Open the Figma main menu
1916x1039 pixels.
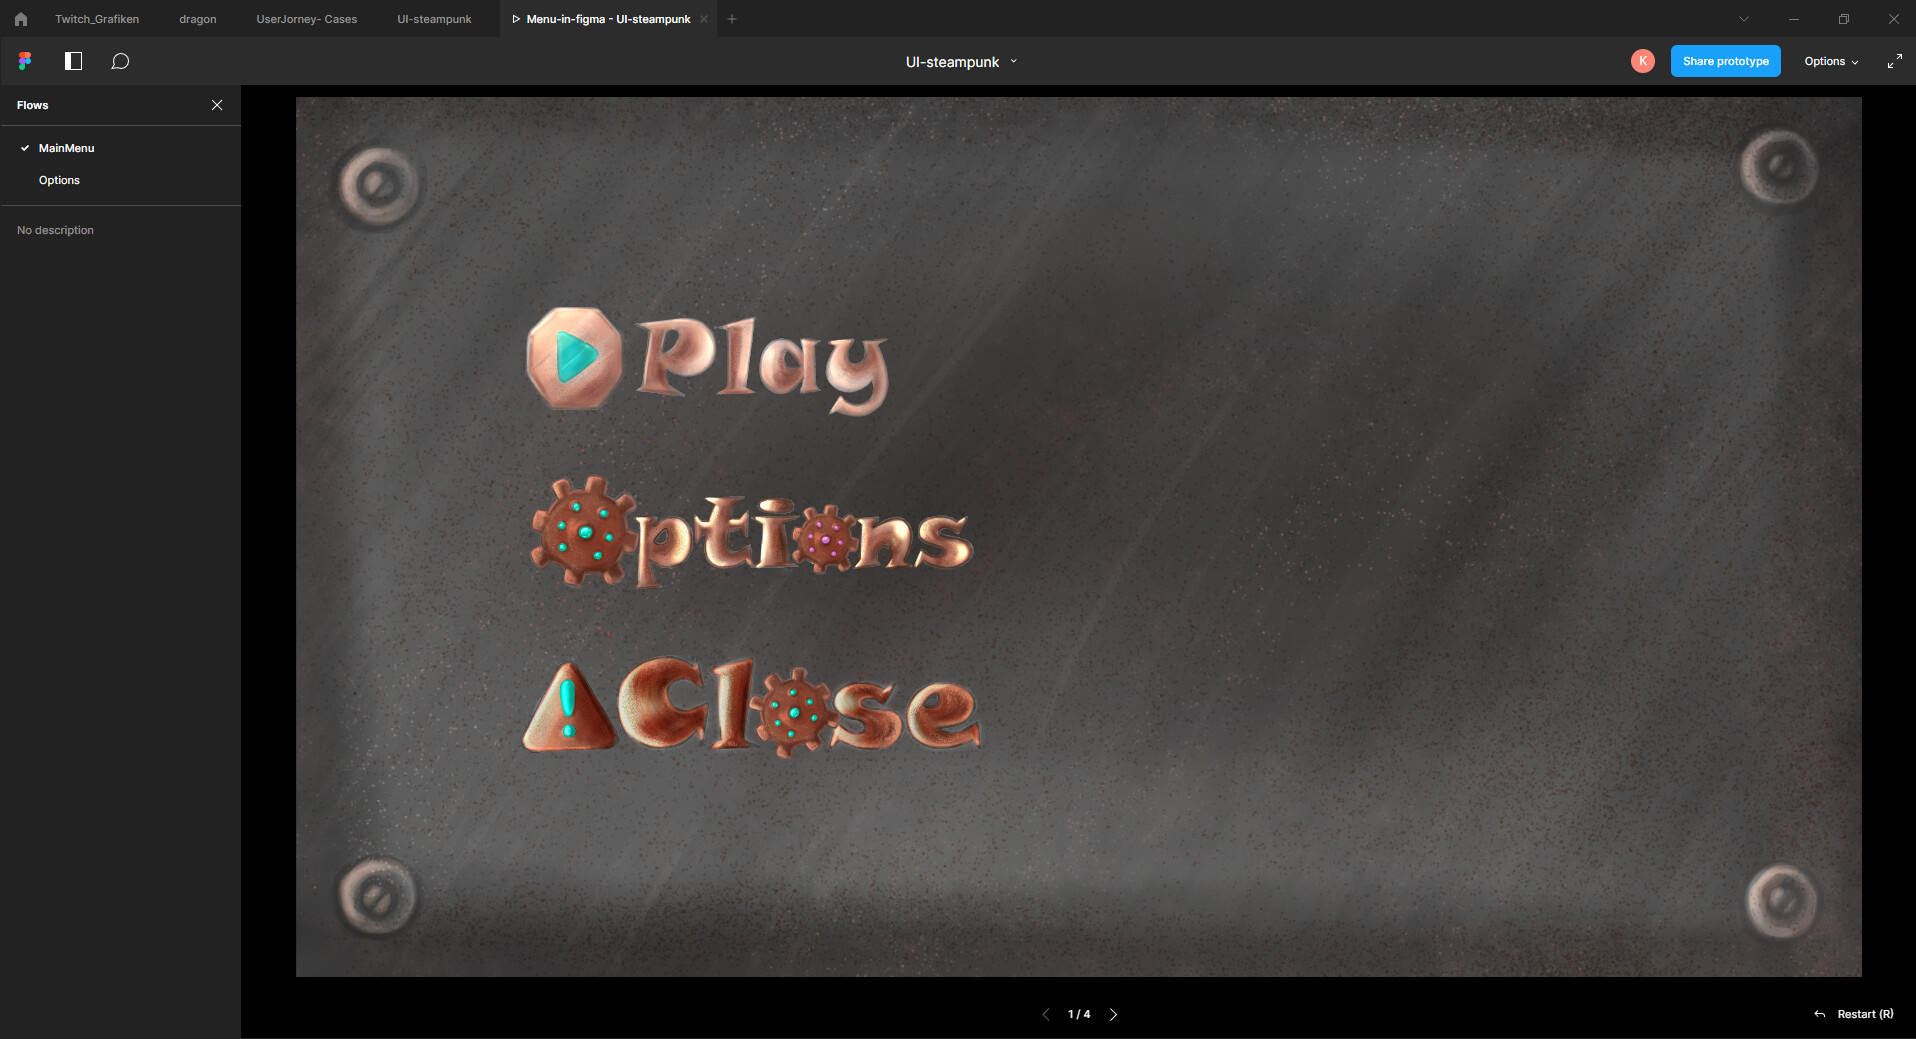point(24,61)
